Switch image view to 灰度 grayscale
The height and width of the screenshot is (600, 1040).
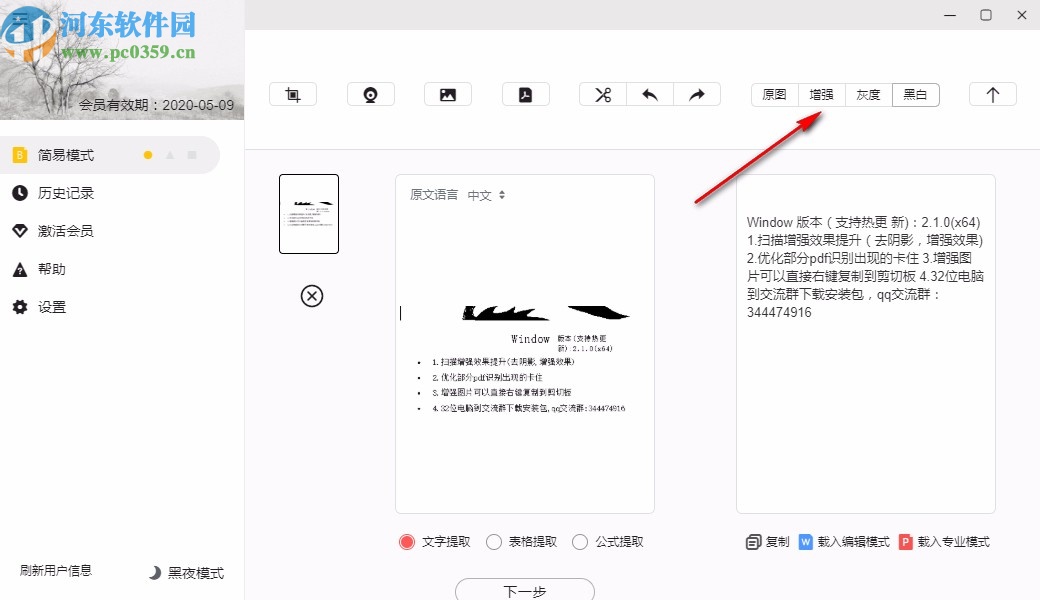tap(867, 94)
